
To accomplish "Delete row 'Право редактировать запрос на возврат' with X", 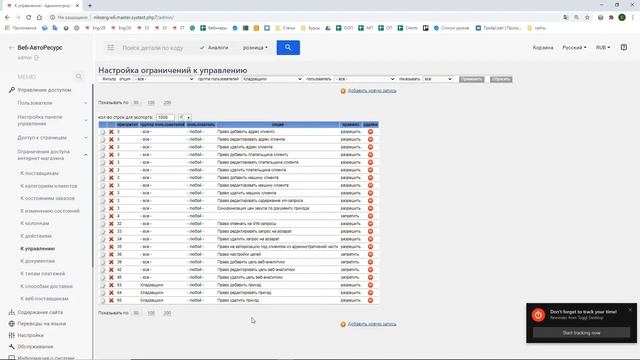I will click(111, 231).
